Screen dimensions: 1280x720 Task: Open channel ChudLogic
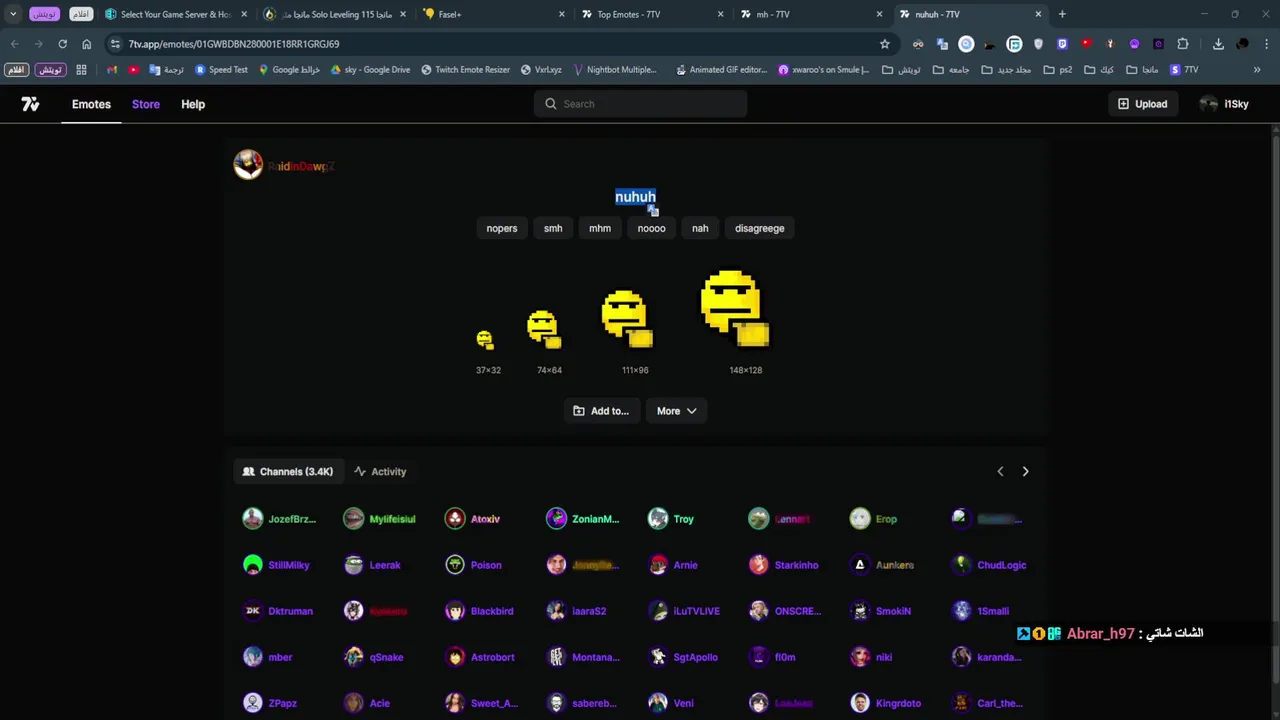coord(989,565)
